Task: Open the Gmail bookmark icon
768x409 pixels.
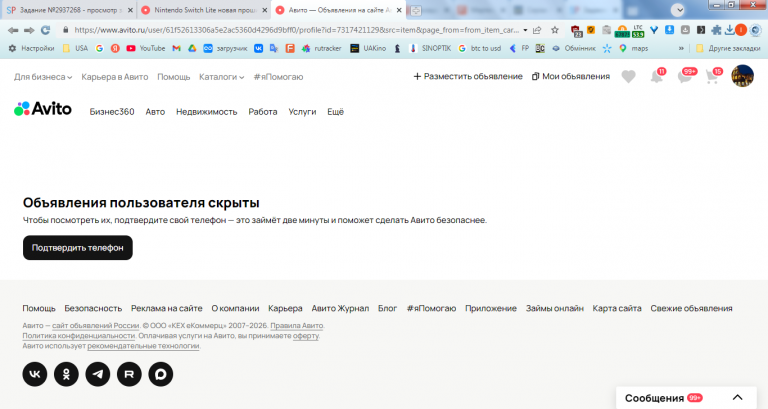Action: (176, 48)
